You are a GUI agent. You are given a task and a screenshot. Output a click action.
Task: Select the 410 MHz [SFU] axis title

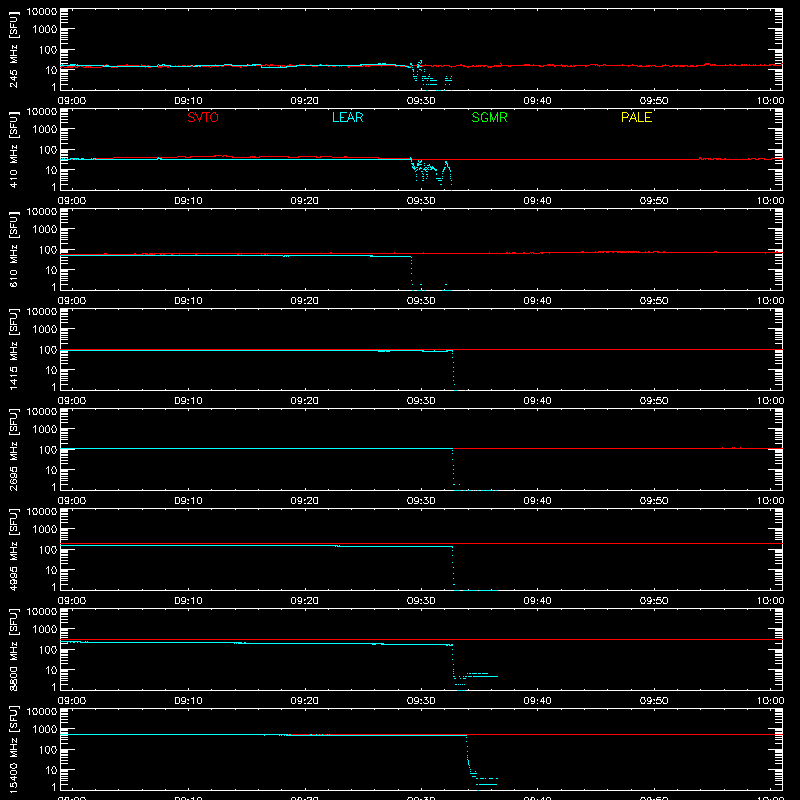coord(13,150)
